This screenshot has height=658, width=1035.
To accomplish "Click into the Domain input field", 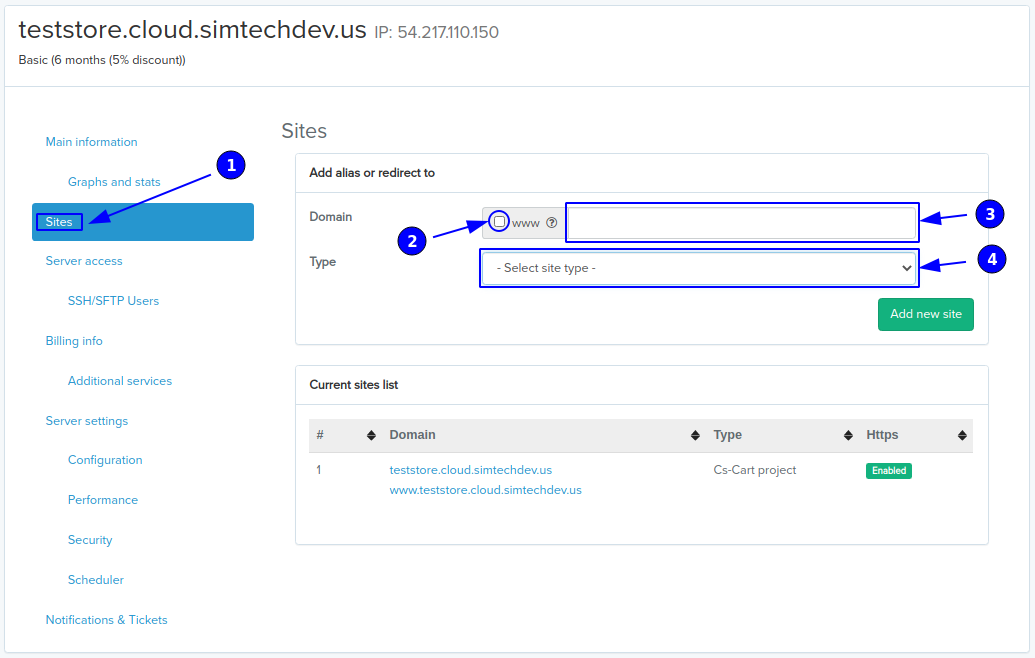I will click(742, 223).
